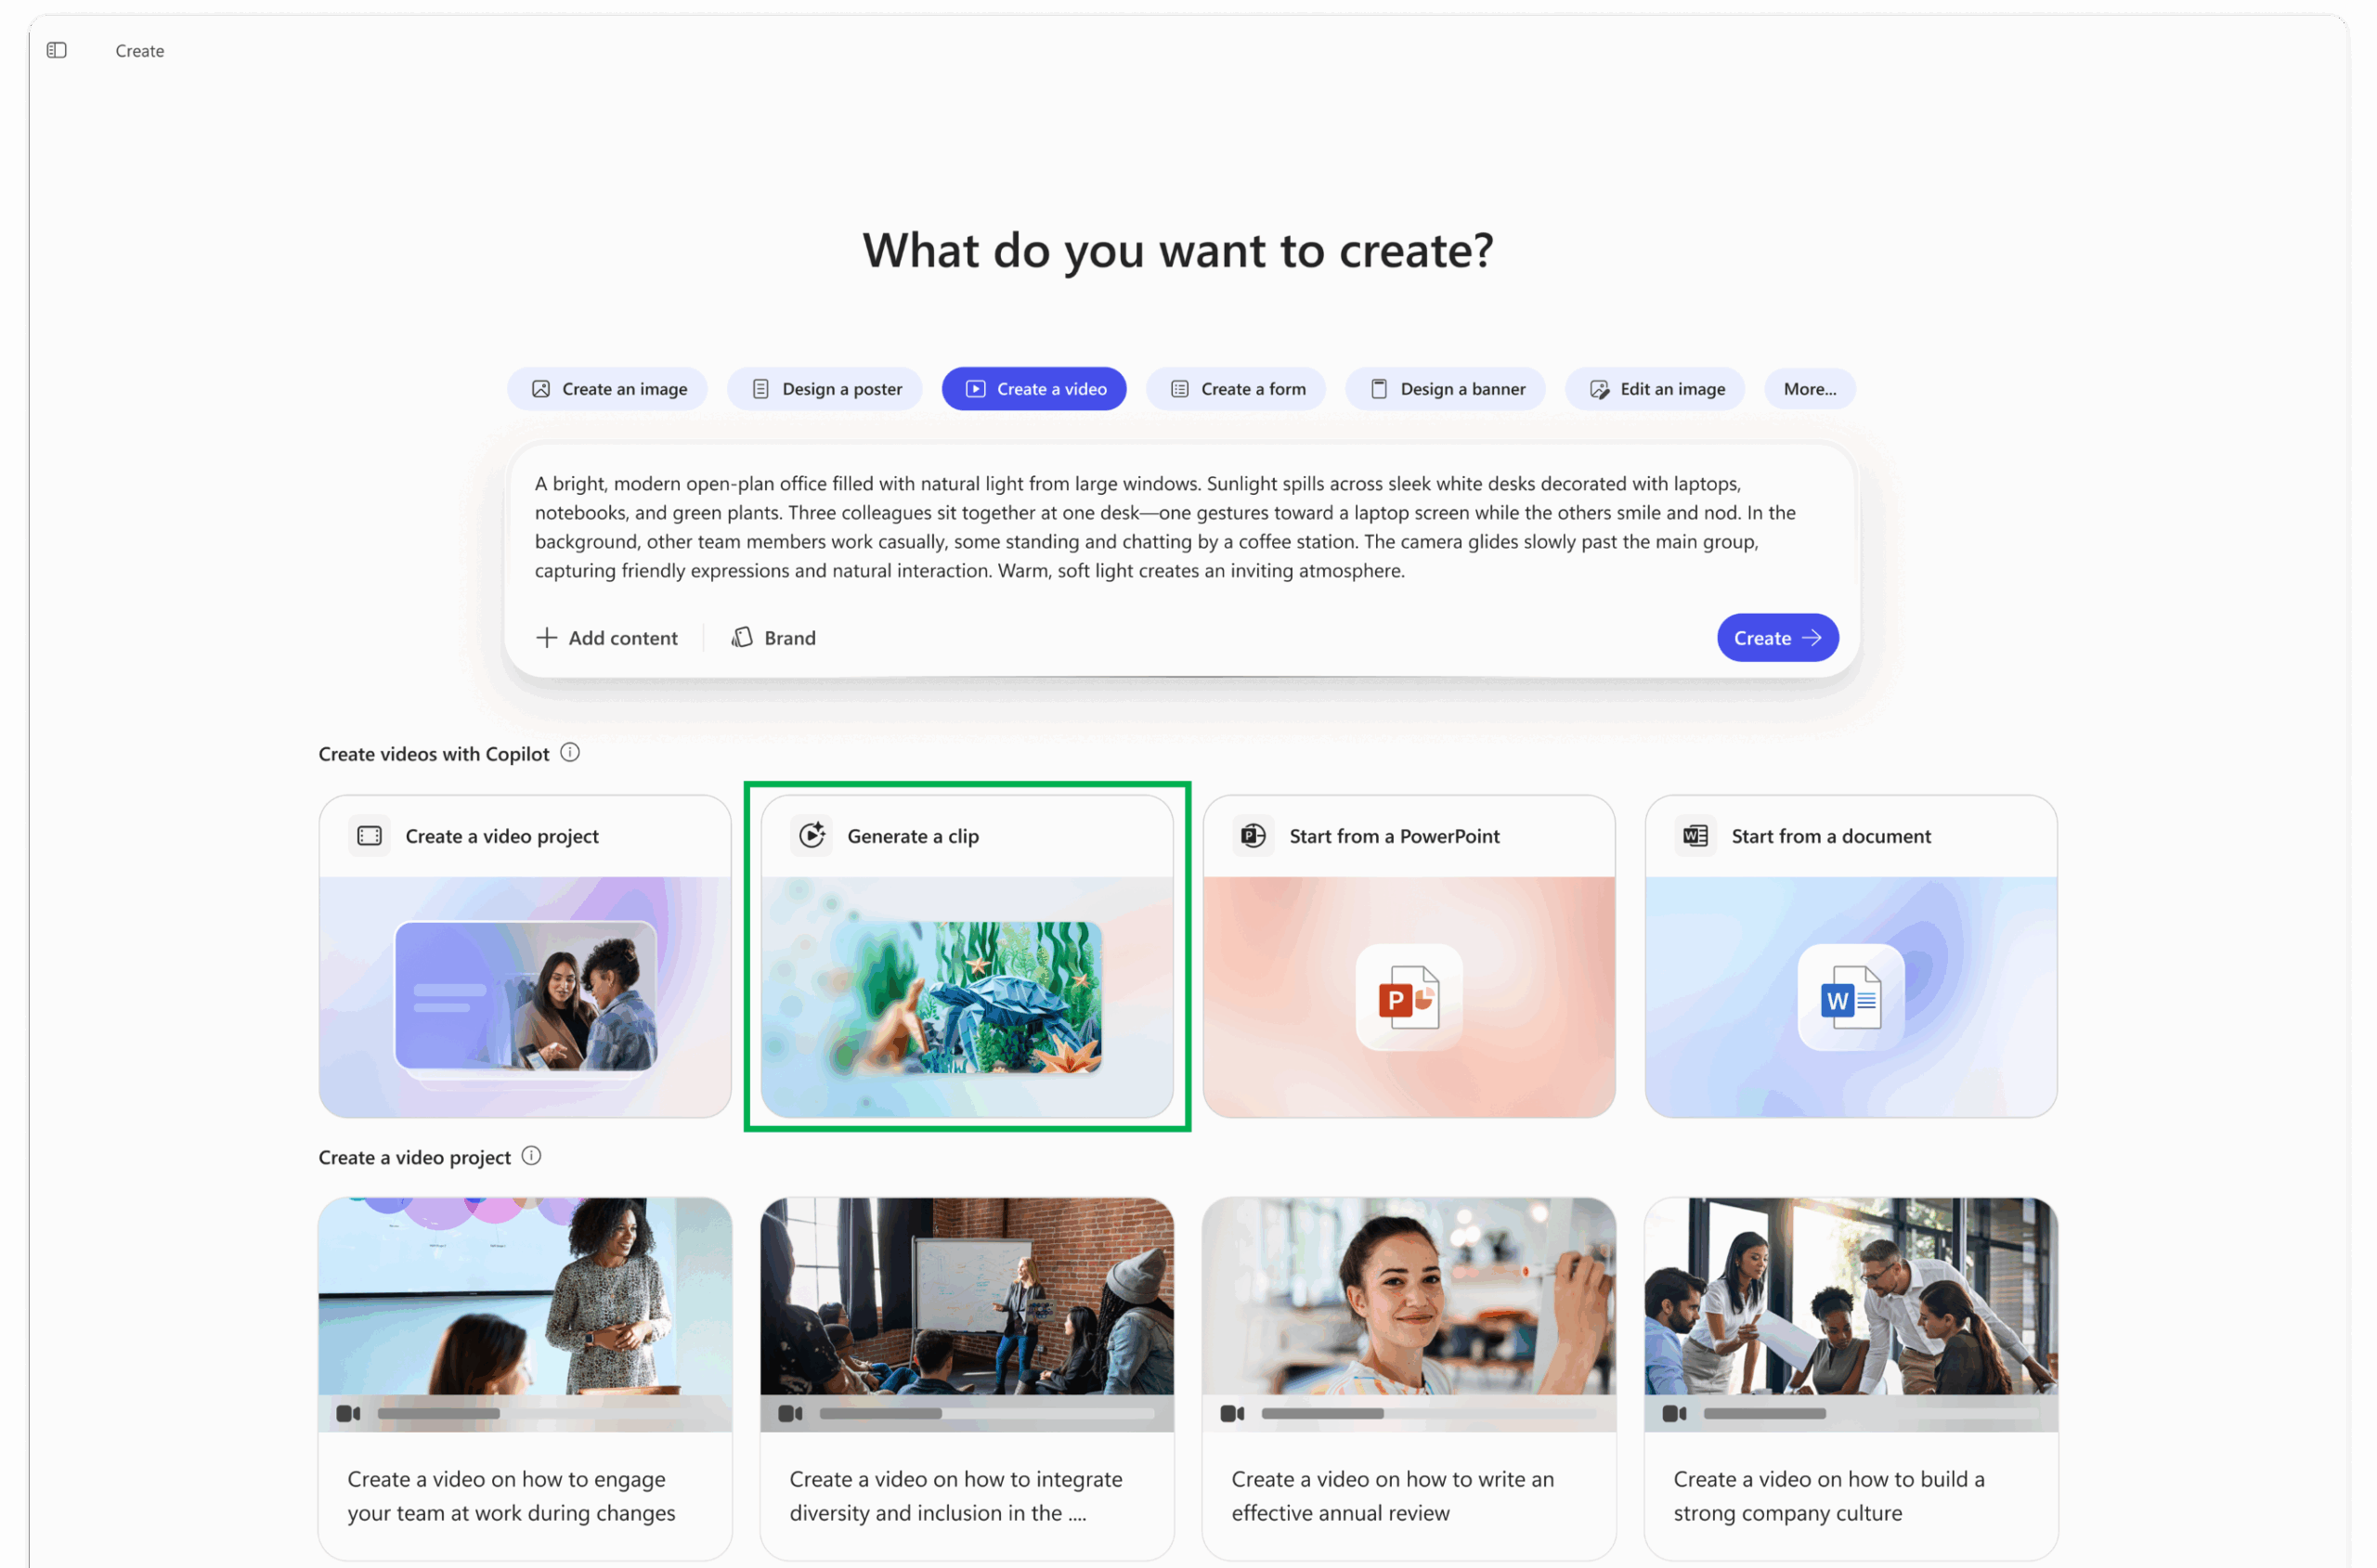Click info icon next to Create a video project heading
This screenshot has width=2377, height=1568.
coord(532,1156)
